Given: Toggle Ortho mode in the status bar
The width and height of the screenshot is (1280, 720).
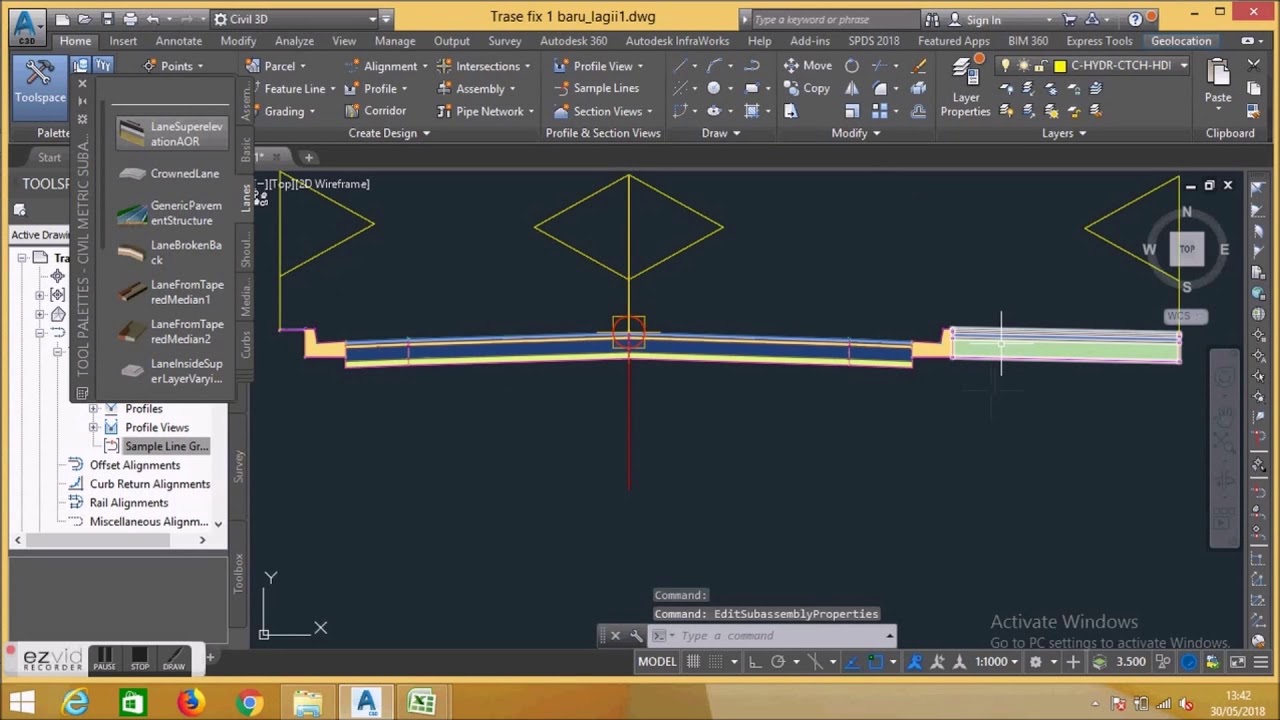Looking at the screenshot, I should [x=755, y=662].
